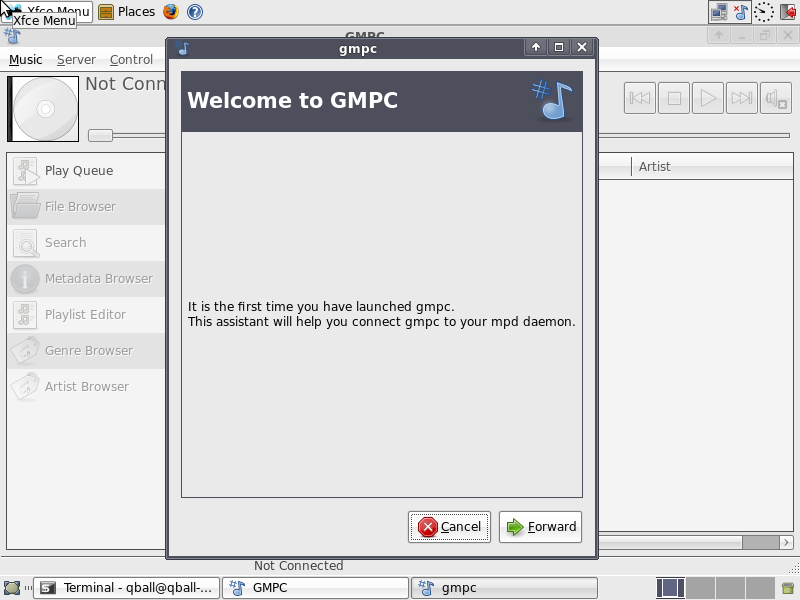Screen dimensions: 800x600
Task: Click the Search magnifier icon
Action: click(x=25, y=243)
